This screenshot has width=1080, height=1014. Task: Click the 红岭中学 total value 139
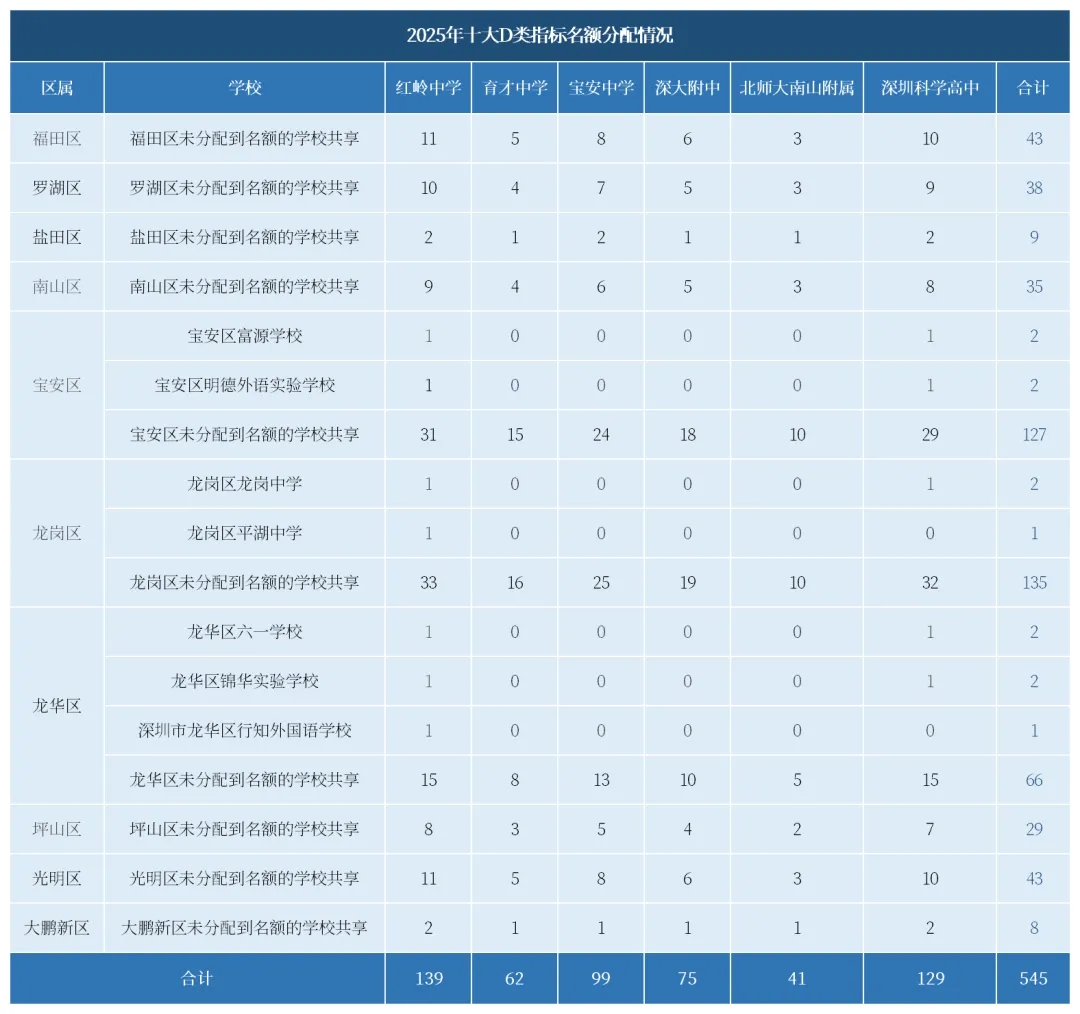pos(428,978)
